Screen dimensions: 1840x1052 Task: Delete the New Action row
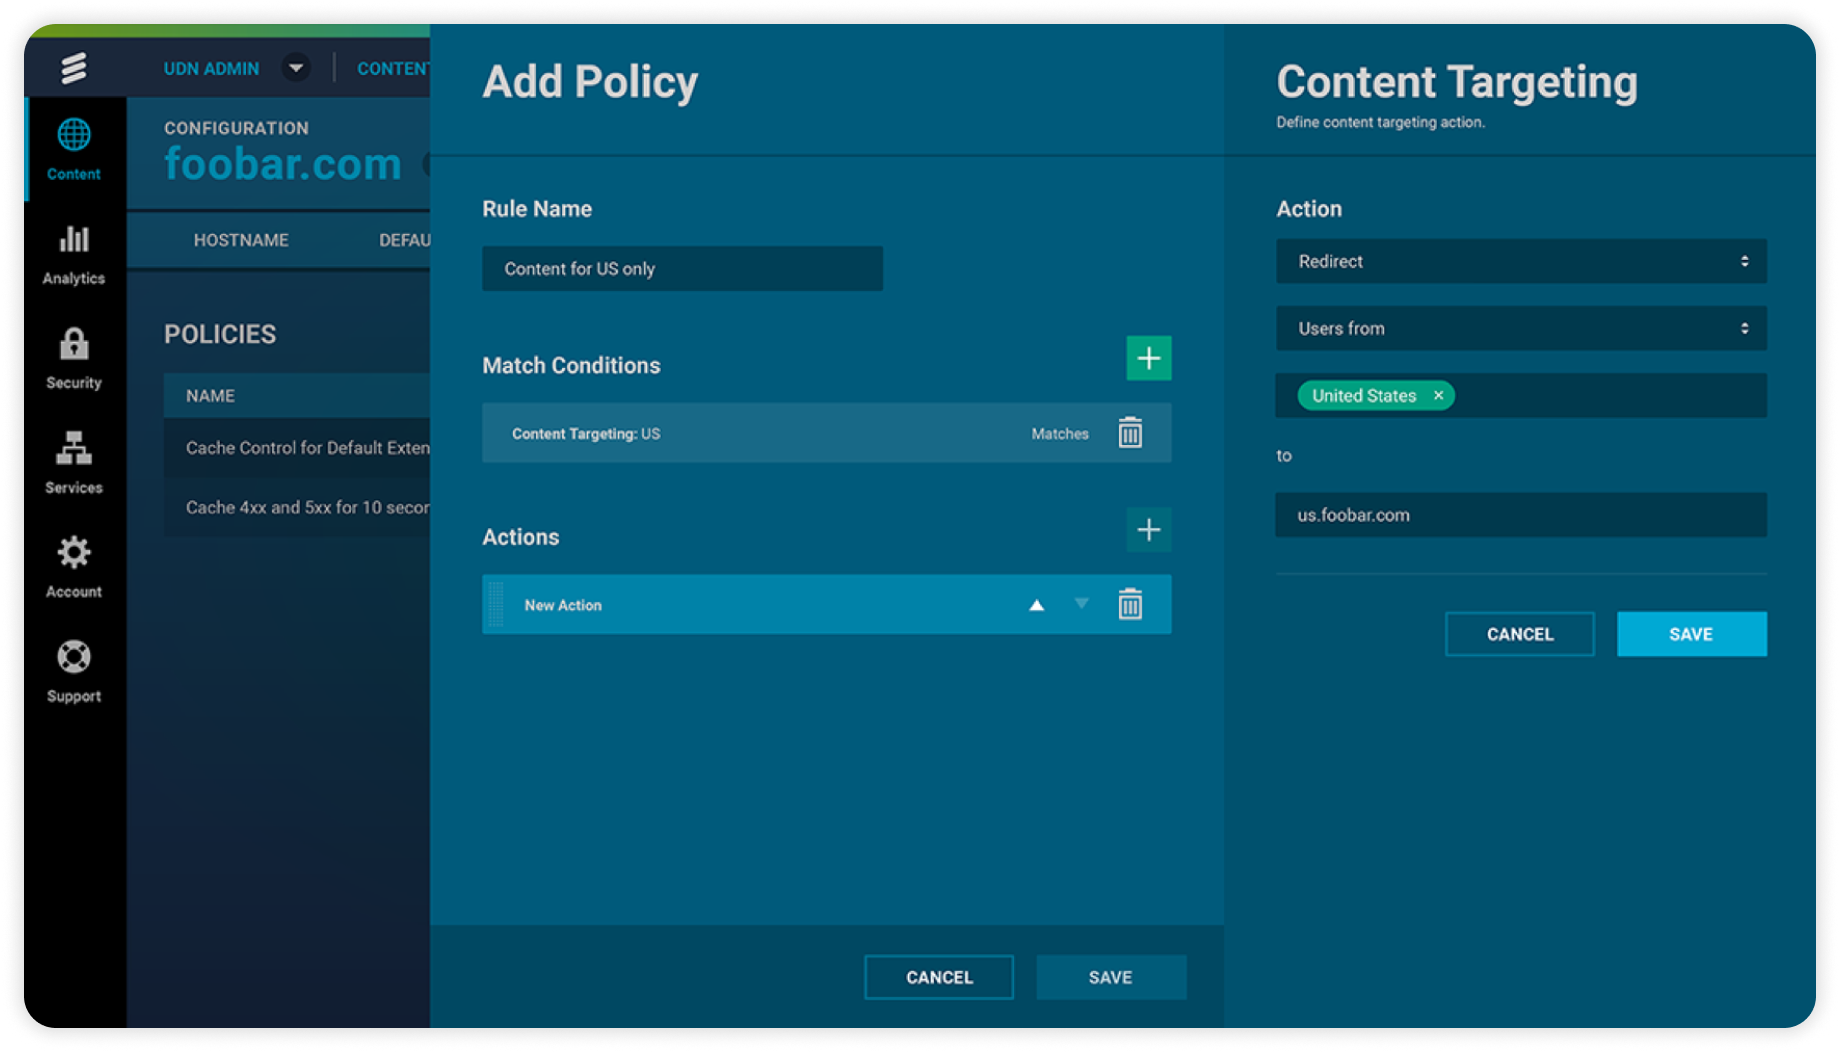[1130, 604]
